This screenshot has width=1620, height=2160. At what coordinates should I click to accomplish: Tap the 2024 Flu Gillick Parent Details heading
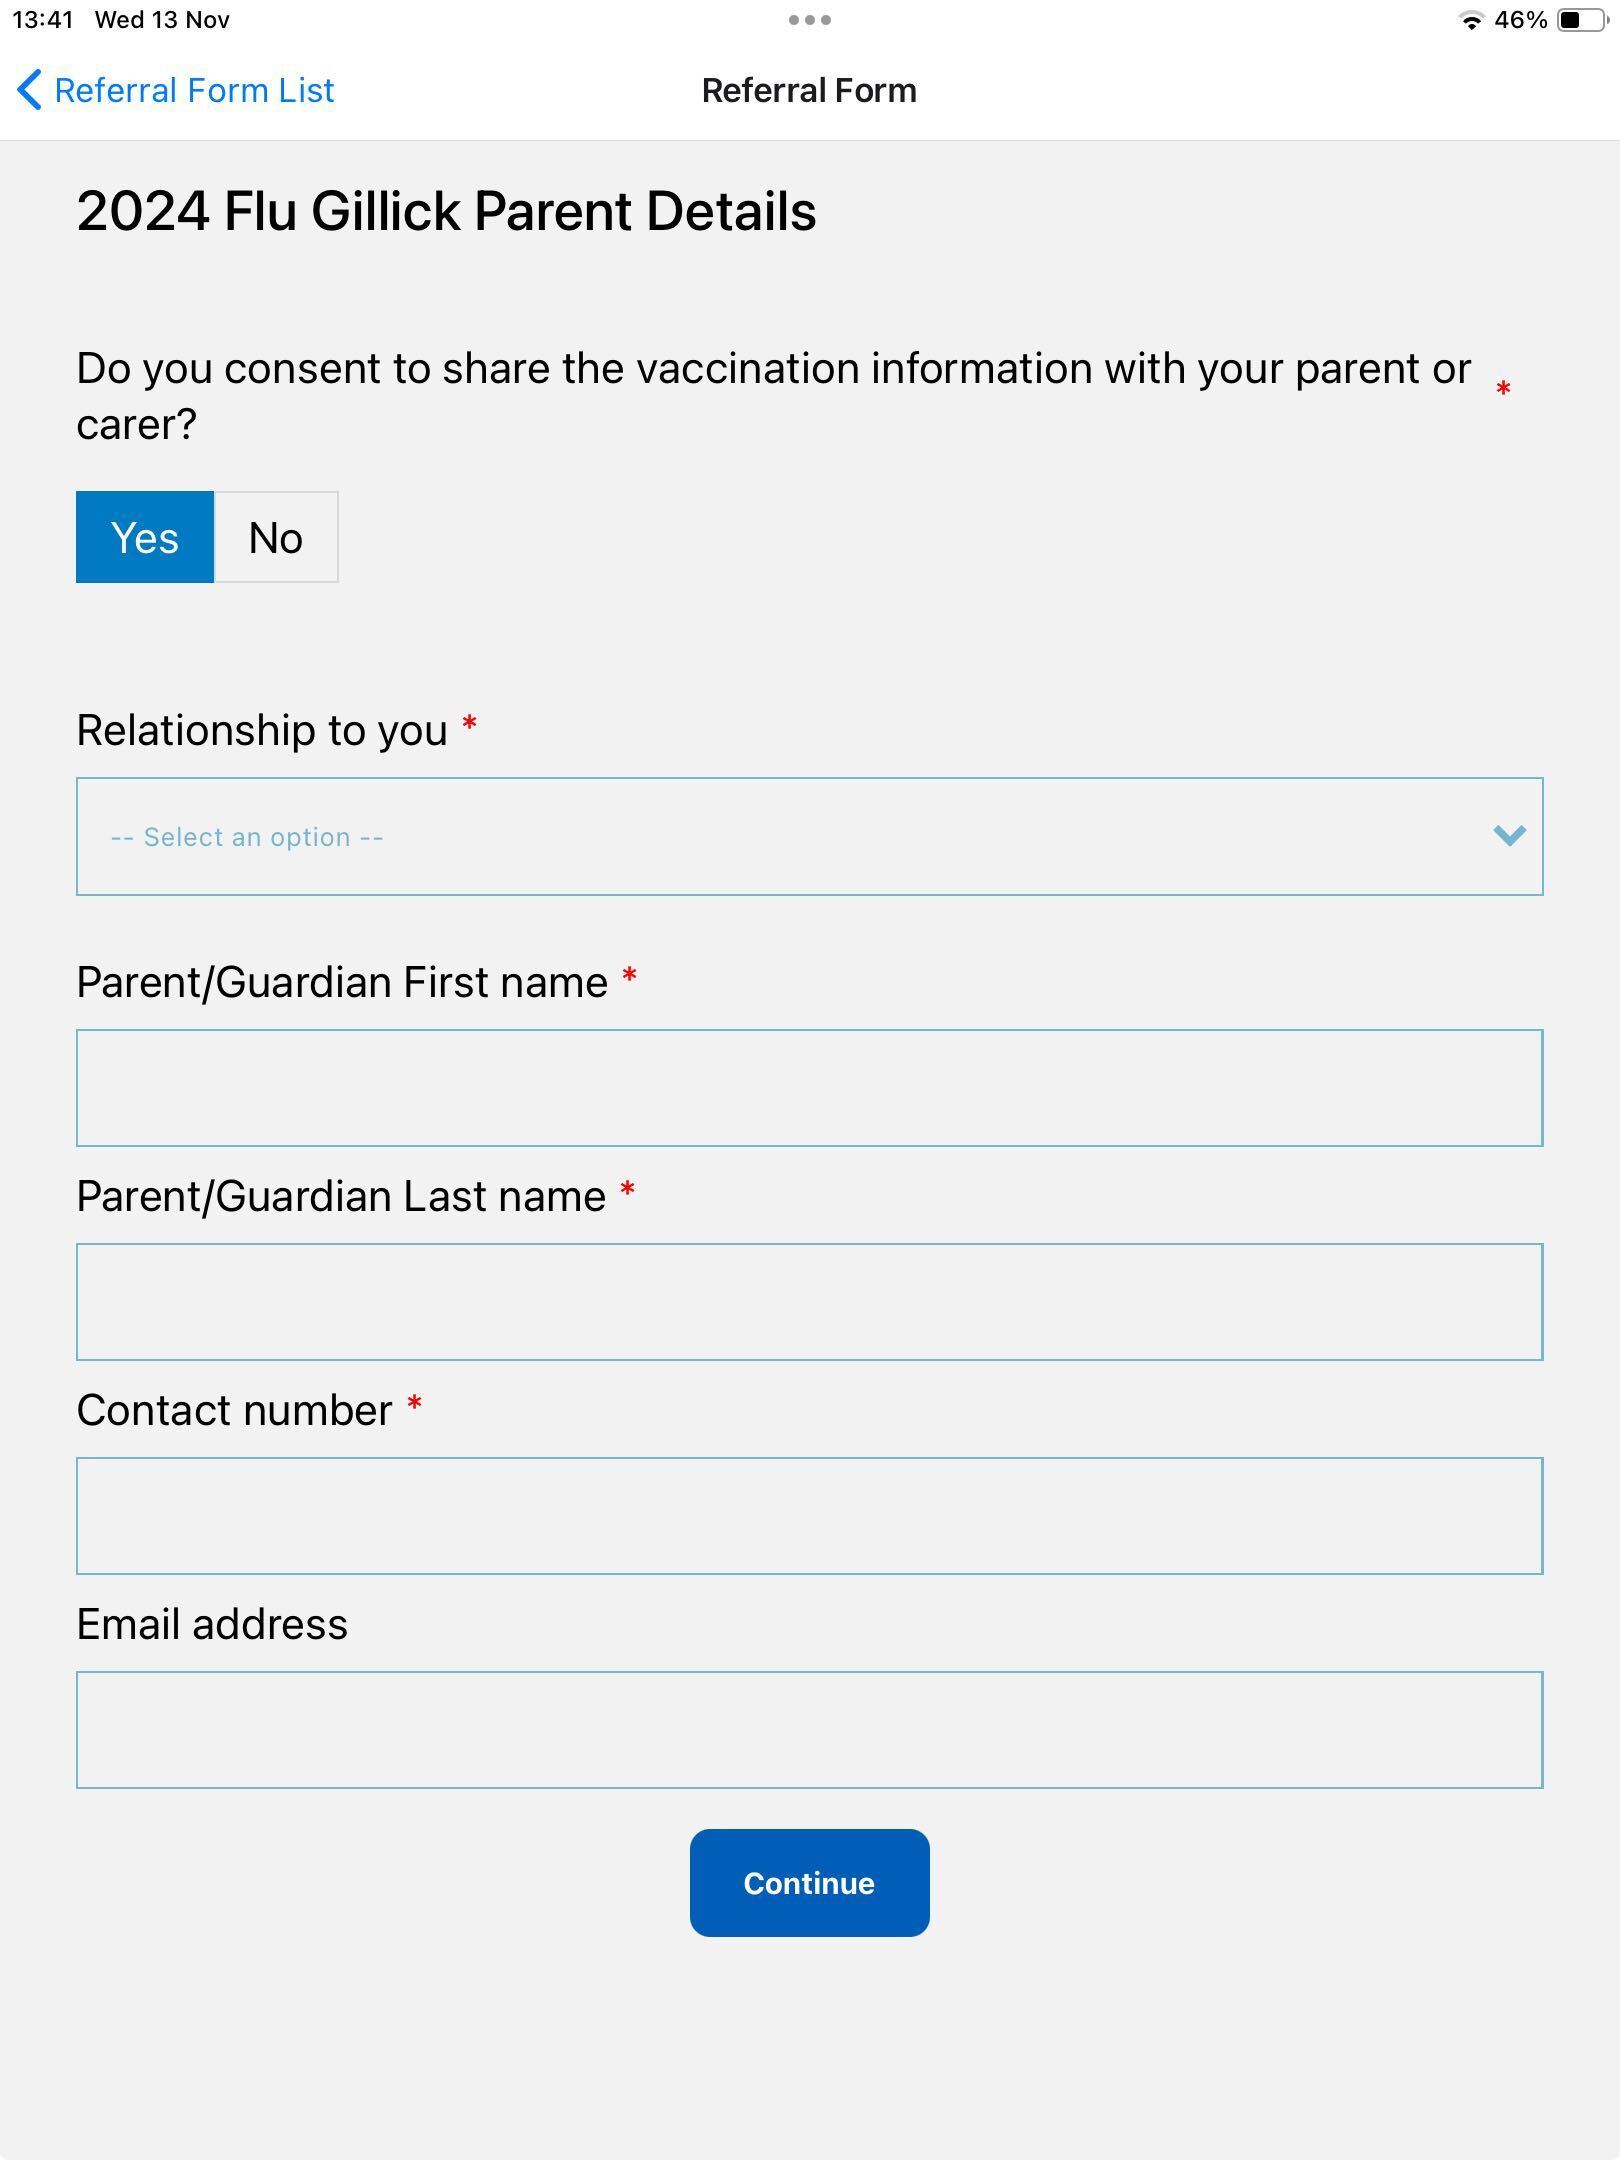[446, 211]
